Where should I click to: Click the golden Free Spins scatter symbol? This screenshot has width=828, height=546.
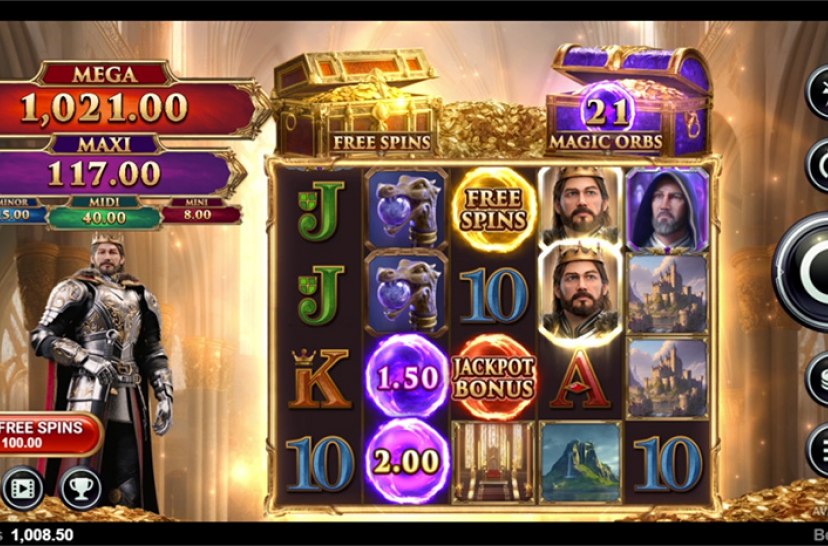tap(494, 210)
